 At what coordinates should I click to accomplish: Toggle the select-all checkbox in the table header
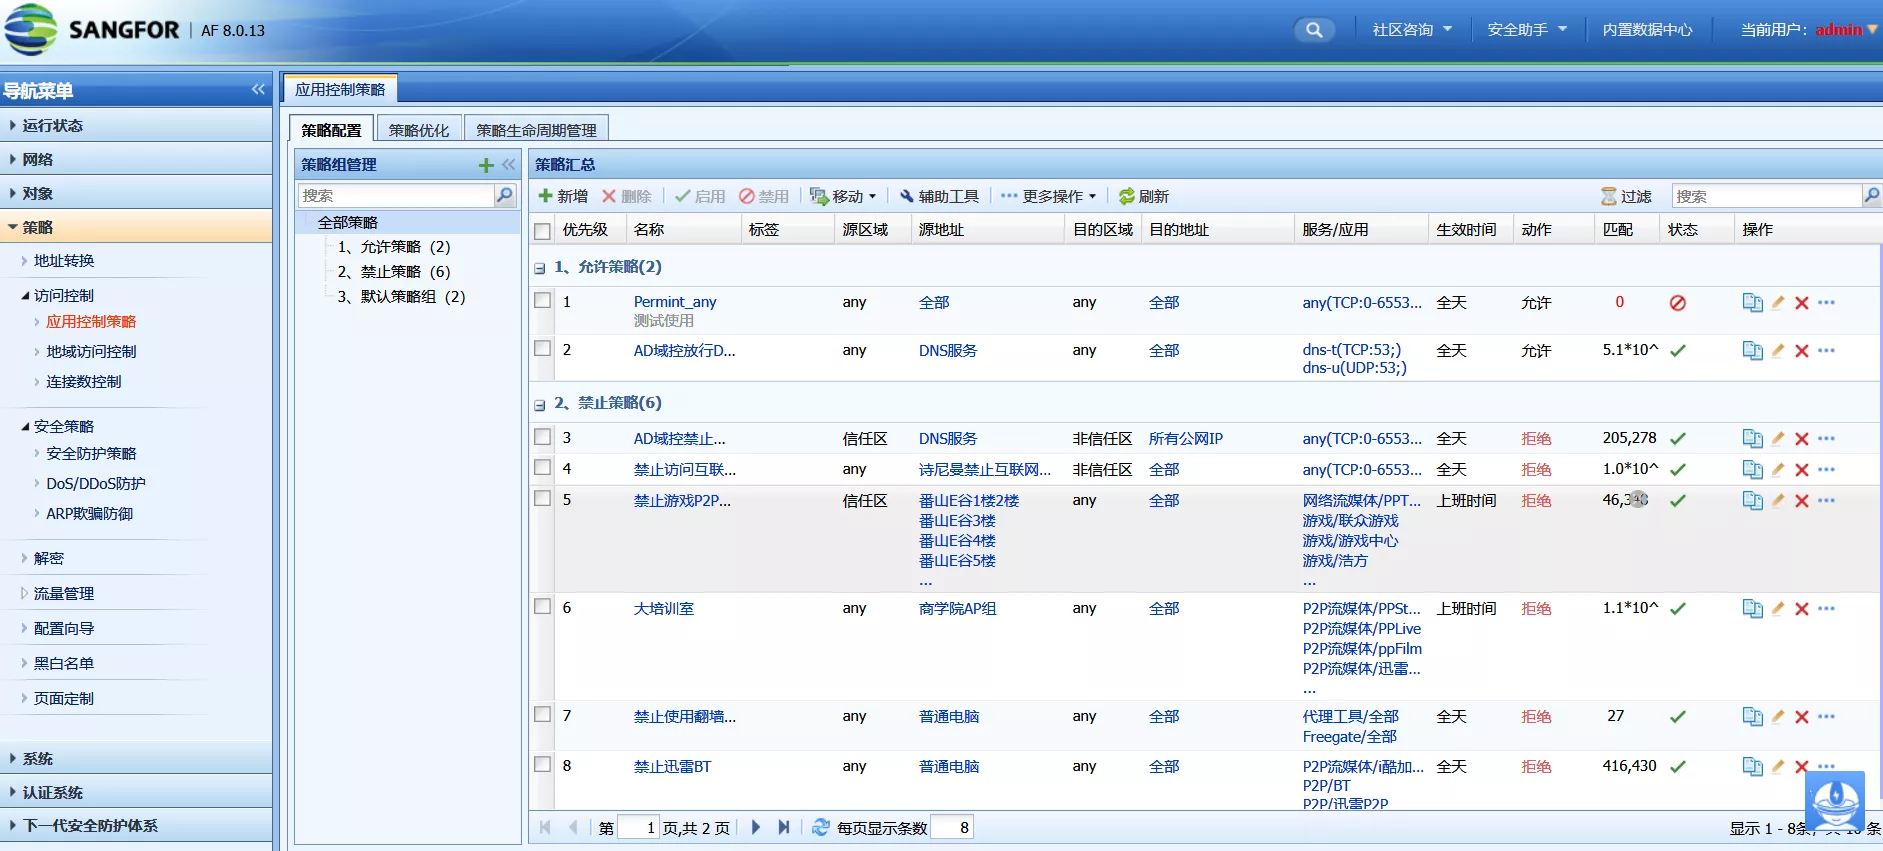coord(543,231)
